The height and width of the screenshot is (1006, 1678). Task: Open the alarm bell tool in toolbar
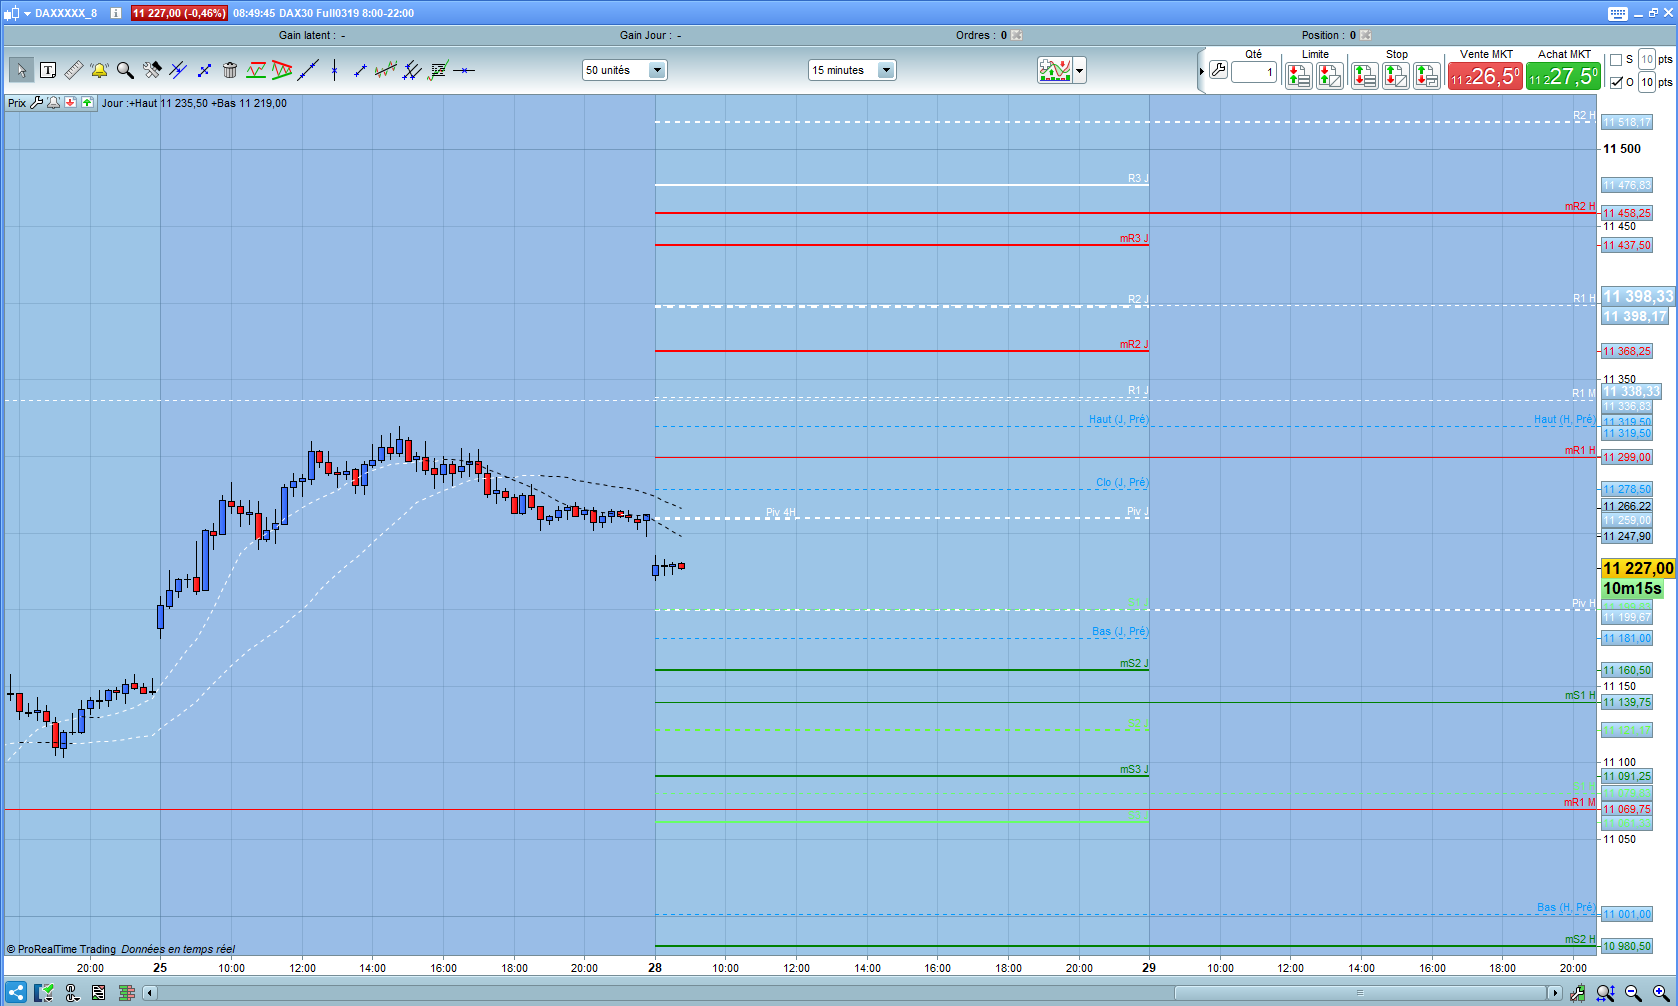tap(99, 70)
